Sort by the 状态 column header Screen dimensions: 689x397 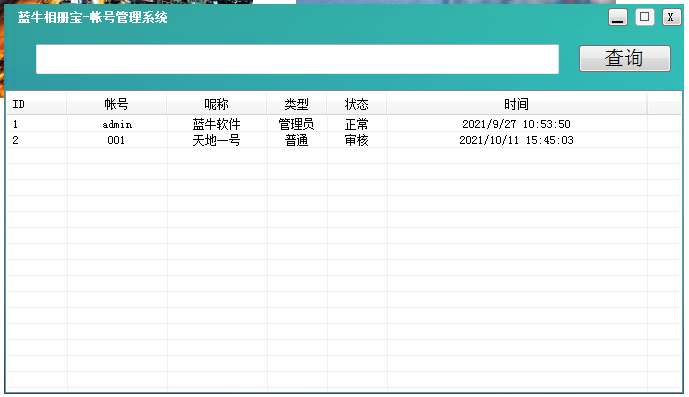click(x=356, y=104)
